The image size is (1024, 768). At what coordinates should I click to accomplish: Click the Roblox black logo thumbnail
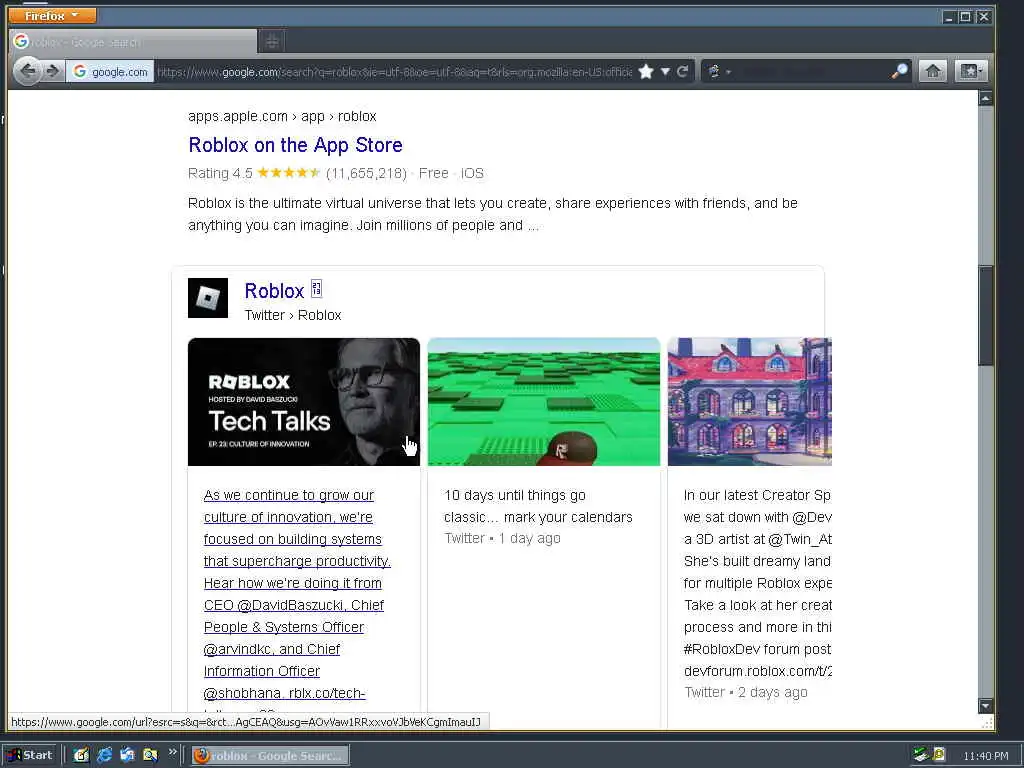click(208, 298)
